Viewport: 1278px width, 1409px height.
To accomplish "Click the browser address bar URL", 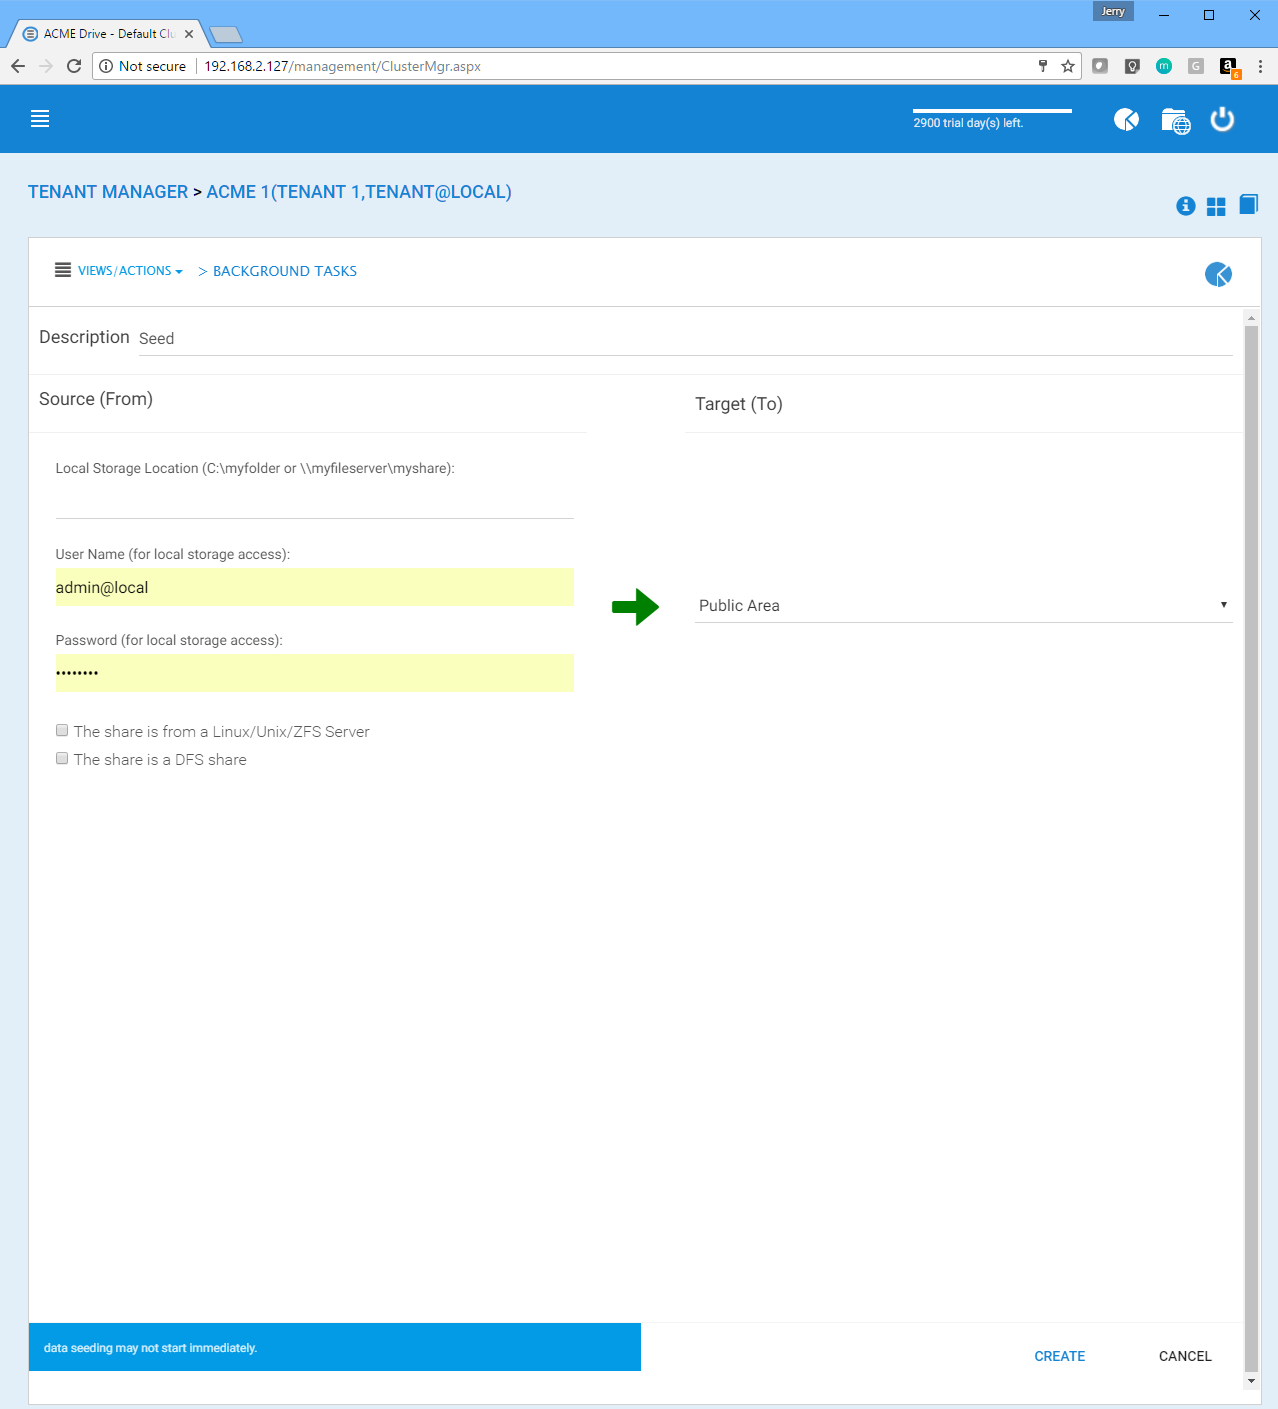I will point(343,66).
